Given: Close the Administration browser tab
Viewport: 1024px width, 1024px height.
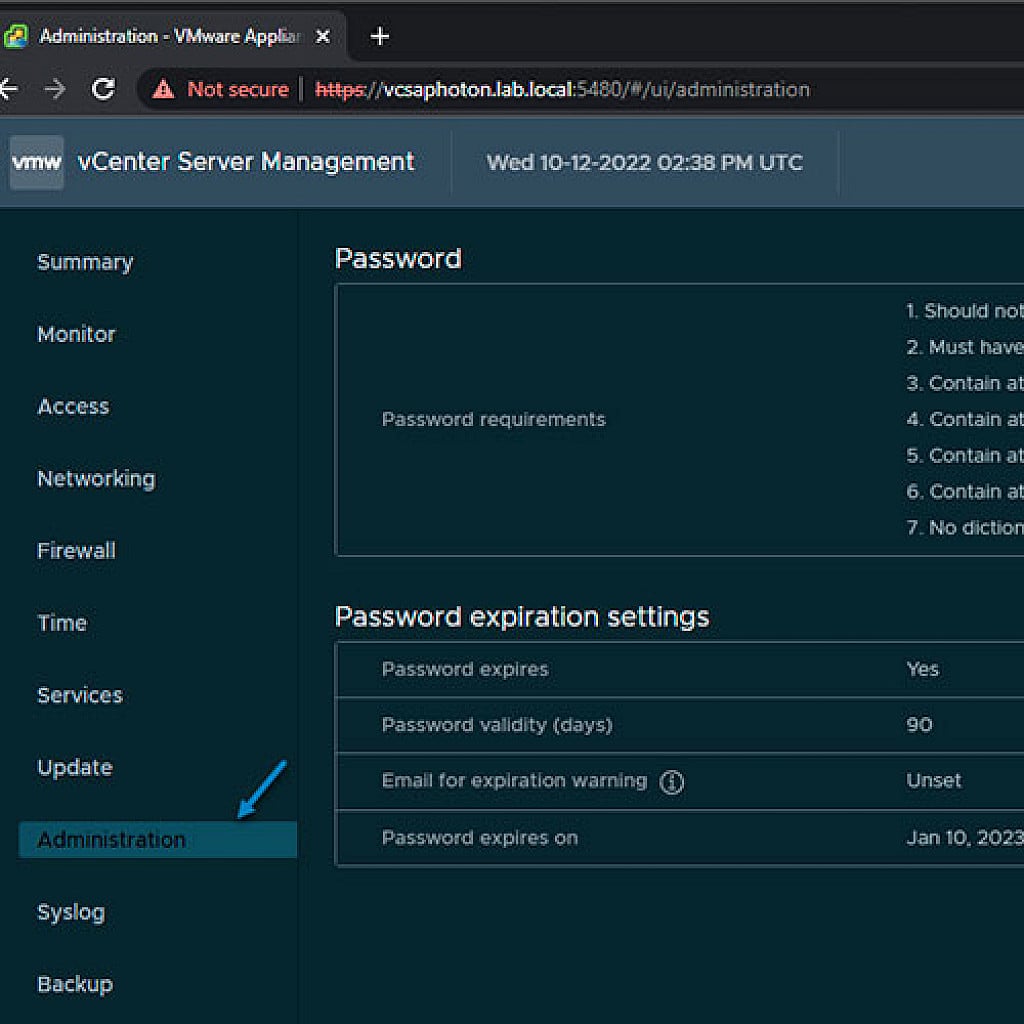Looking at the screenshot, I should click(x=323, y=36).
